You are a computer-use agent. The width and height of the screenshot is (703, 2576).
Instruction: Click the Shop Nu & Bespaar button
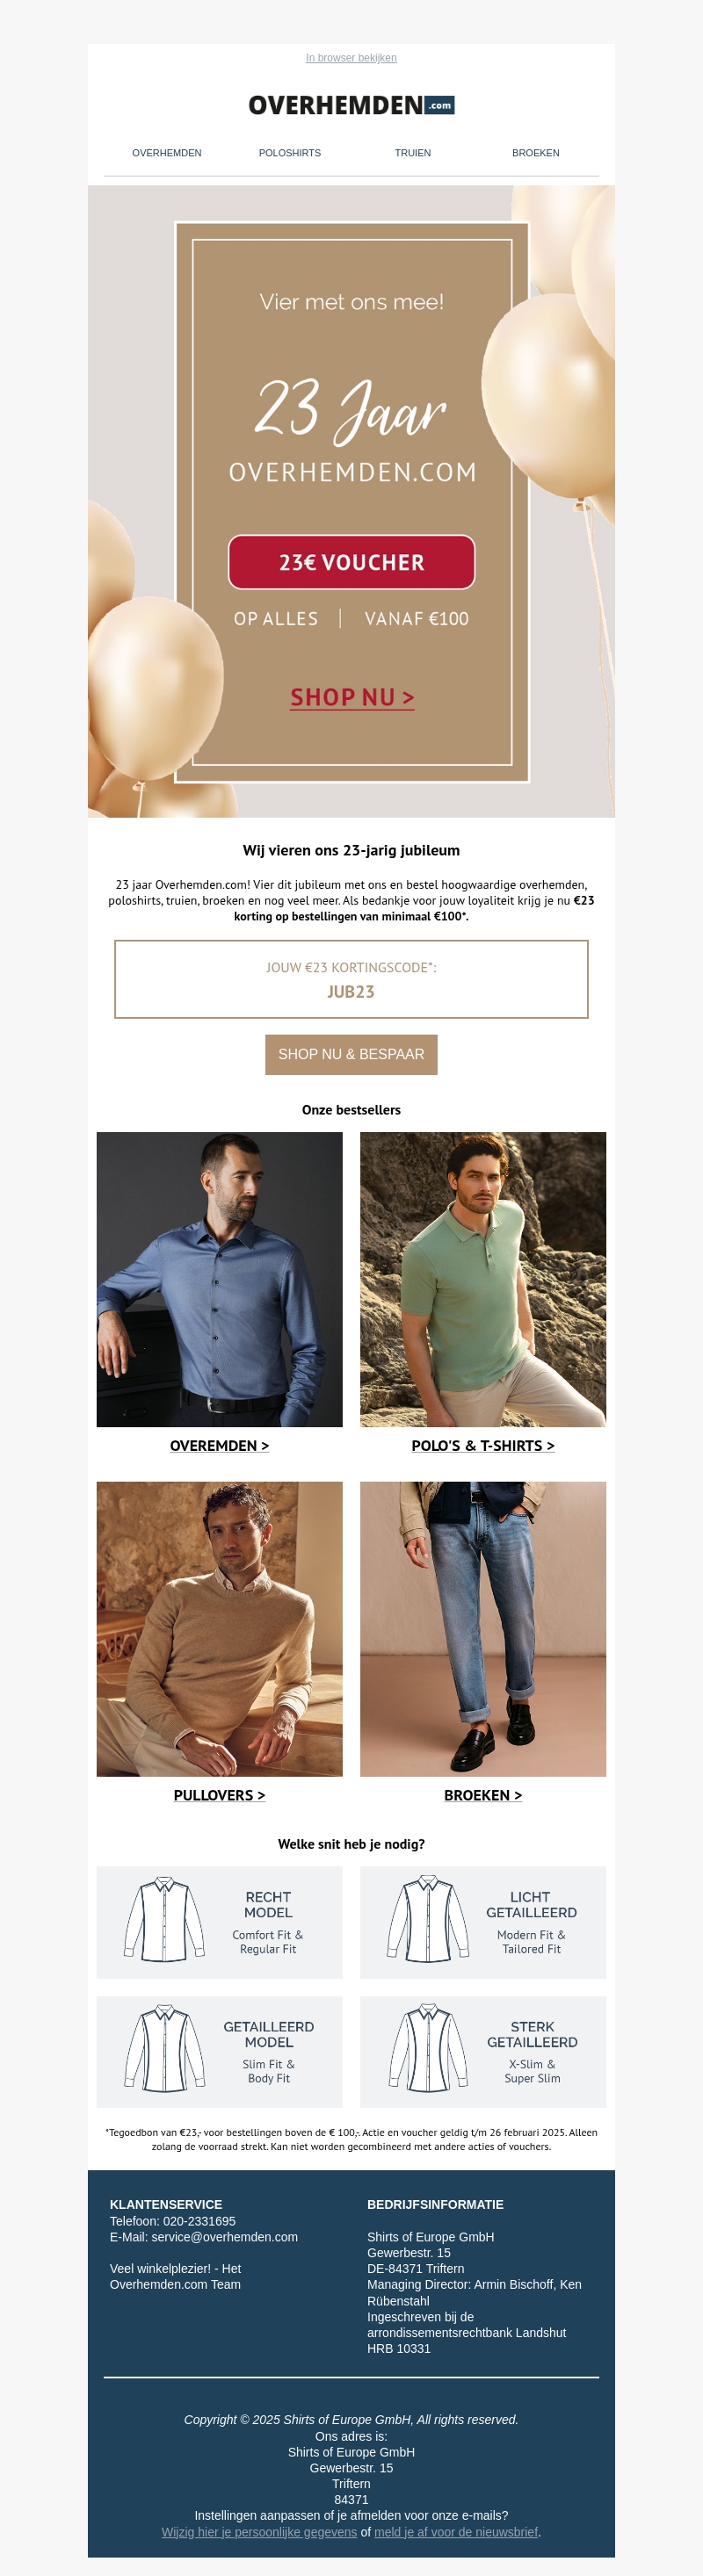pyautogui.click(x=351, y=1054)
